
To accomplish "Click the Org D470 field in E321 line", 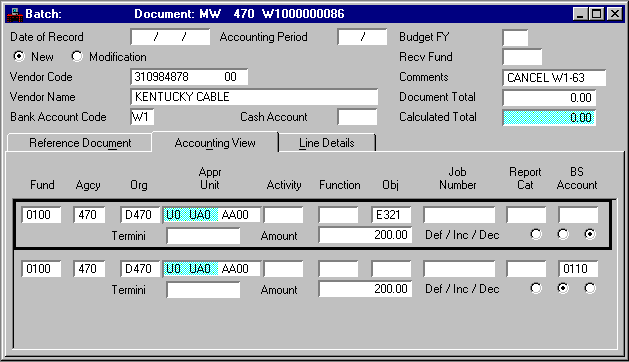I will (140, 215).
